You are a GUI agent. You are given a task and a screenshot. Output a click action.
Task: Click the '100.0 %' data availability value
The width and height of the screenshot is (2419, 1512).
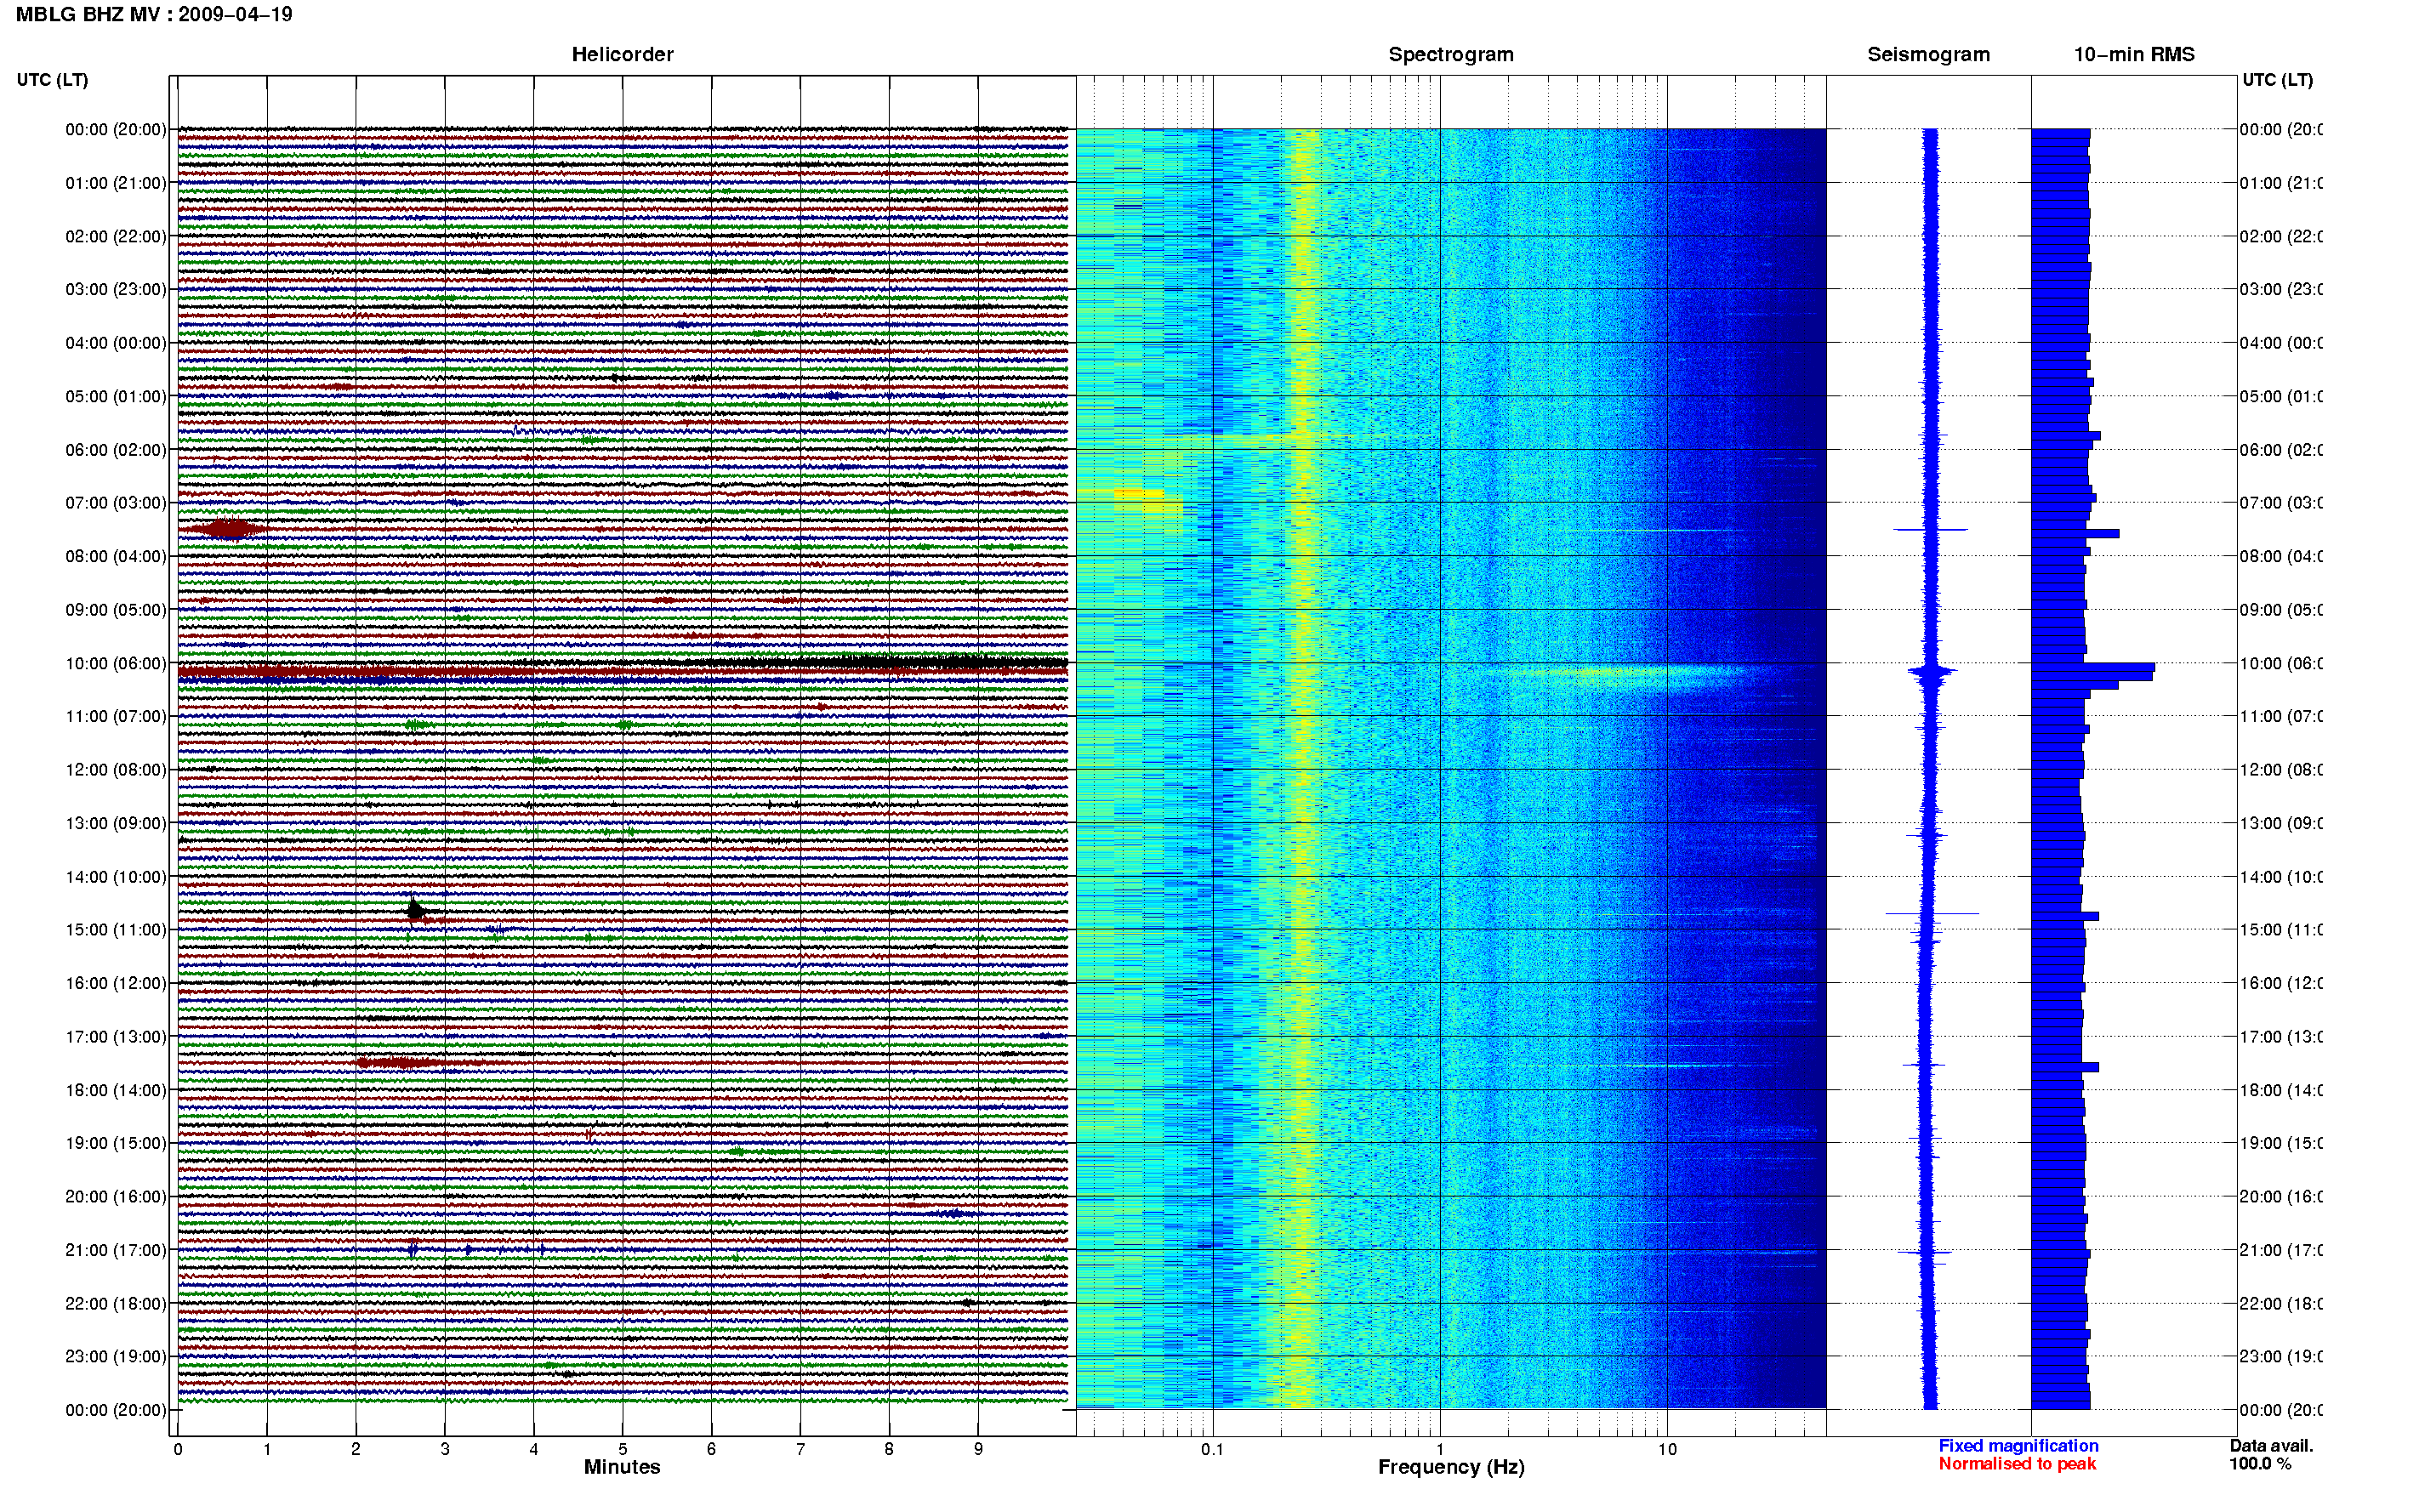[2260, 1463]
